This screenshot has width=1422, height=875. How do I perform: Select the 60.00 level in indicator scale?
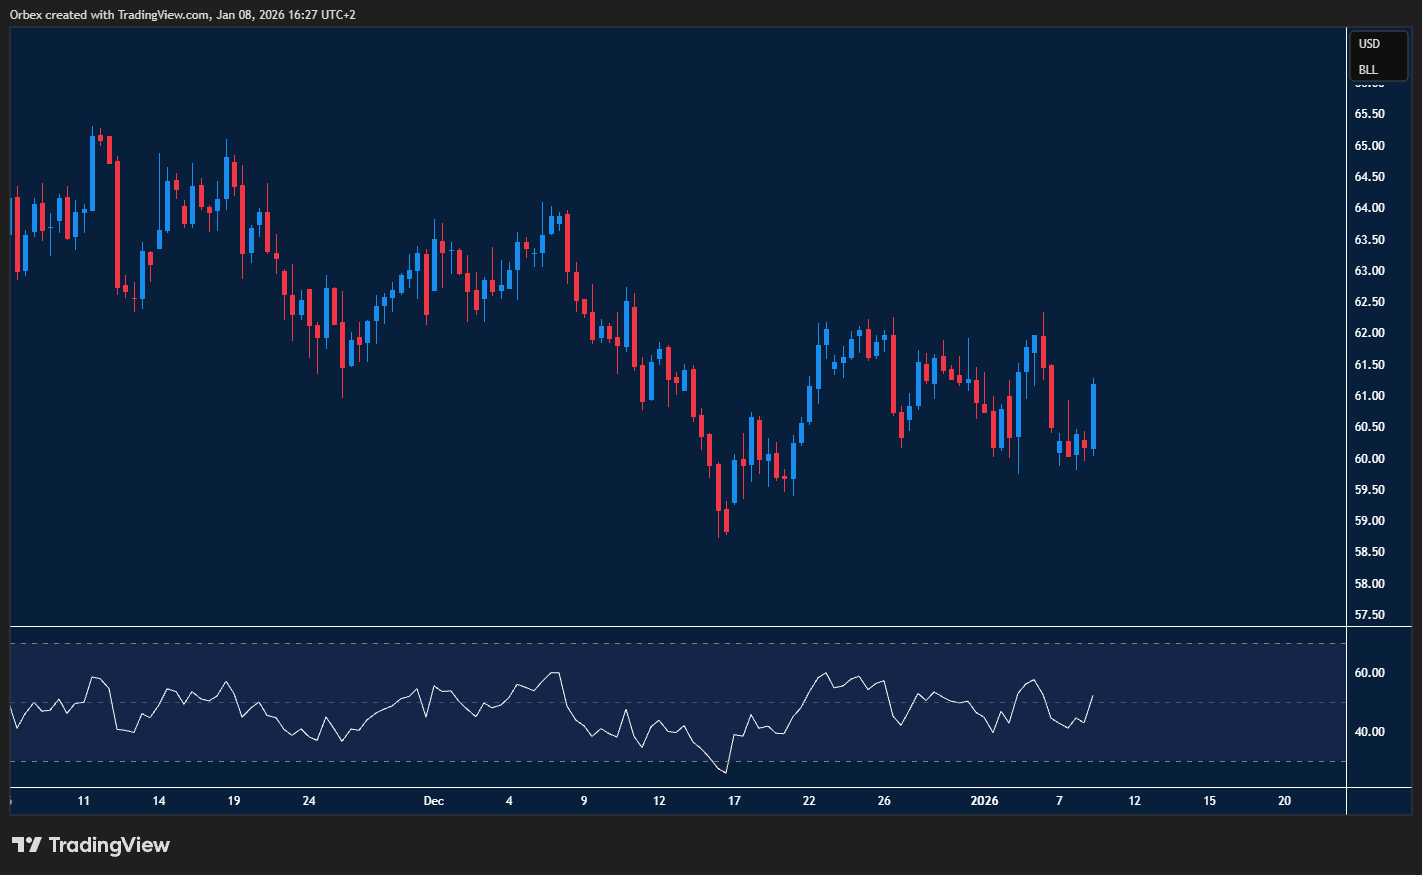[x=1371, y=675]
